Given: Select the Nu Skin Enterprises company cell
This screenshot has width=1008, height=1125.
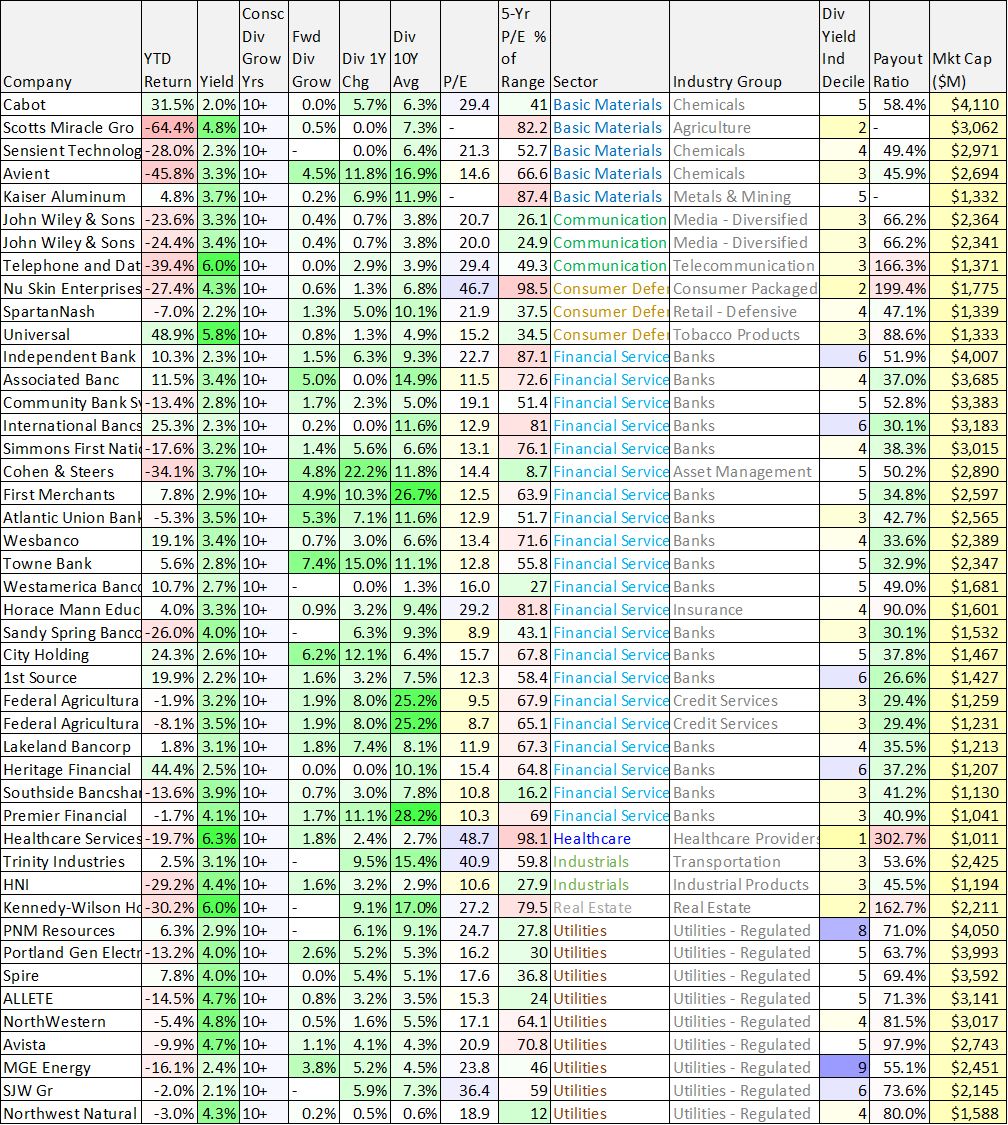Looking at the screenshot, I should tap(71, 288).
